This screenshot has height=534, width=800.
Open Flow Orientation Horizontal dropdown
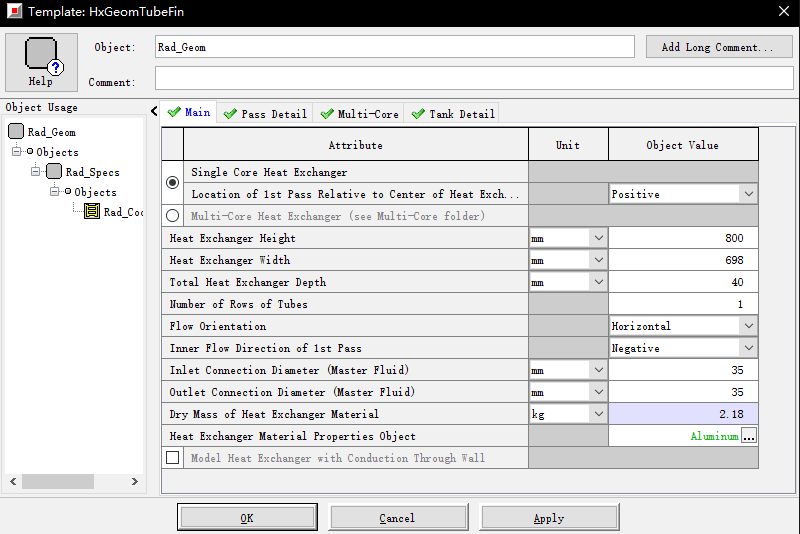pyautogui.click(x=747, y=326)
